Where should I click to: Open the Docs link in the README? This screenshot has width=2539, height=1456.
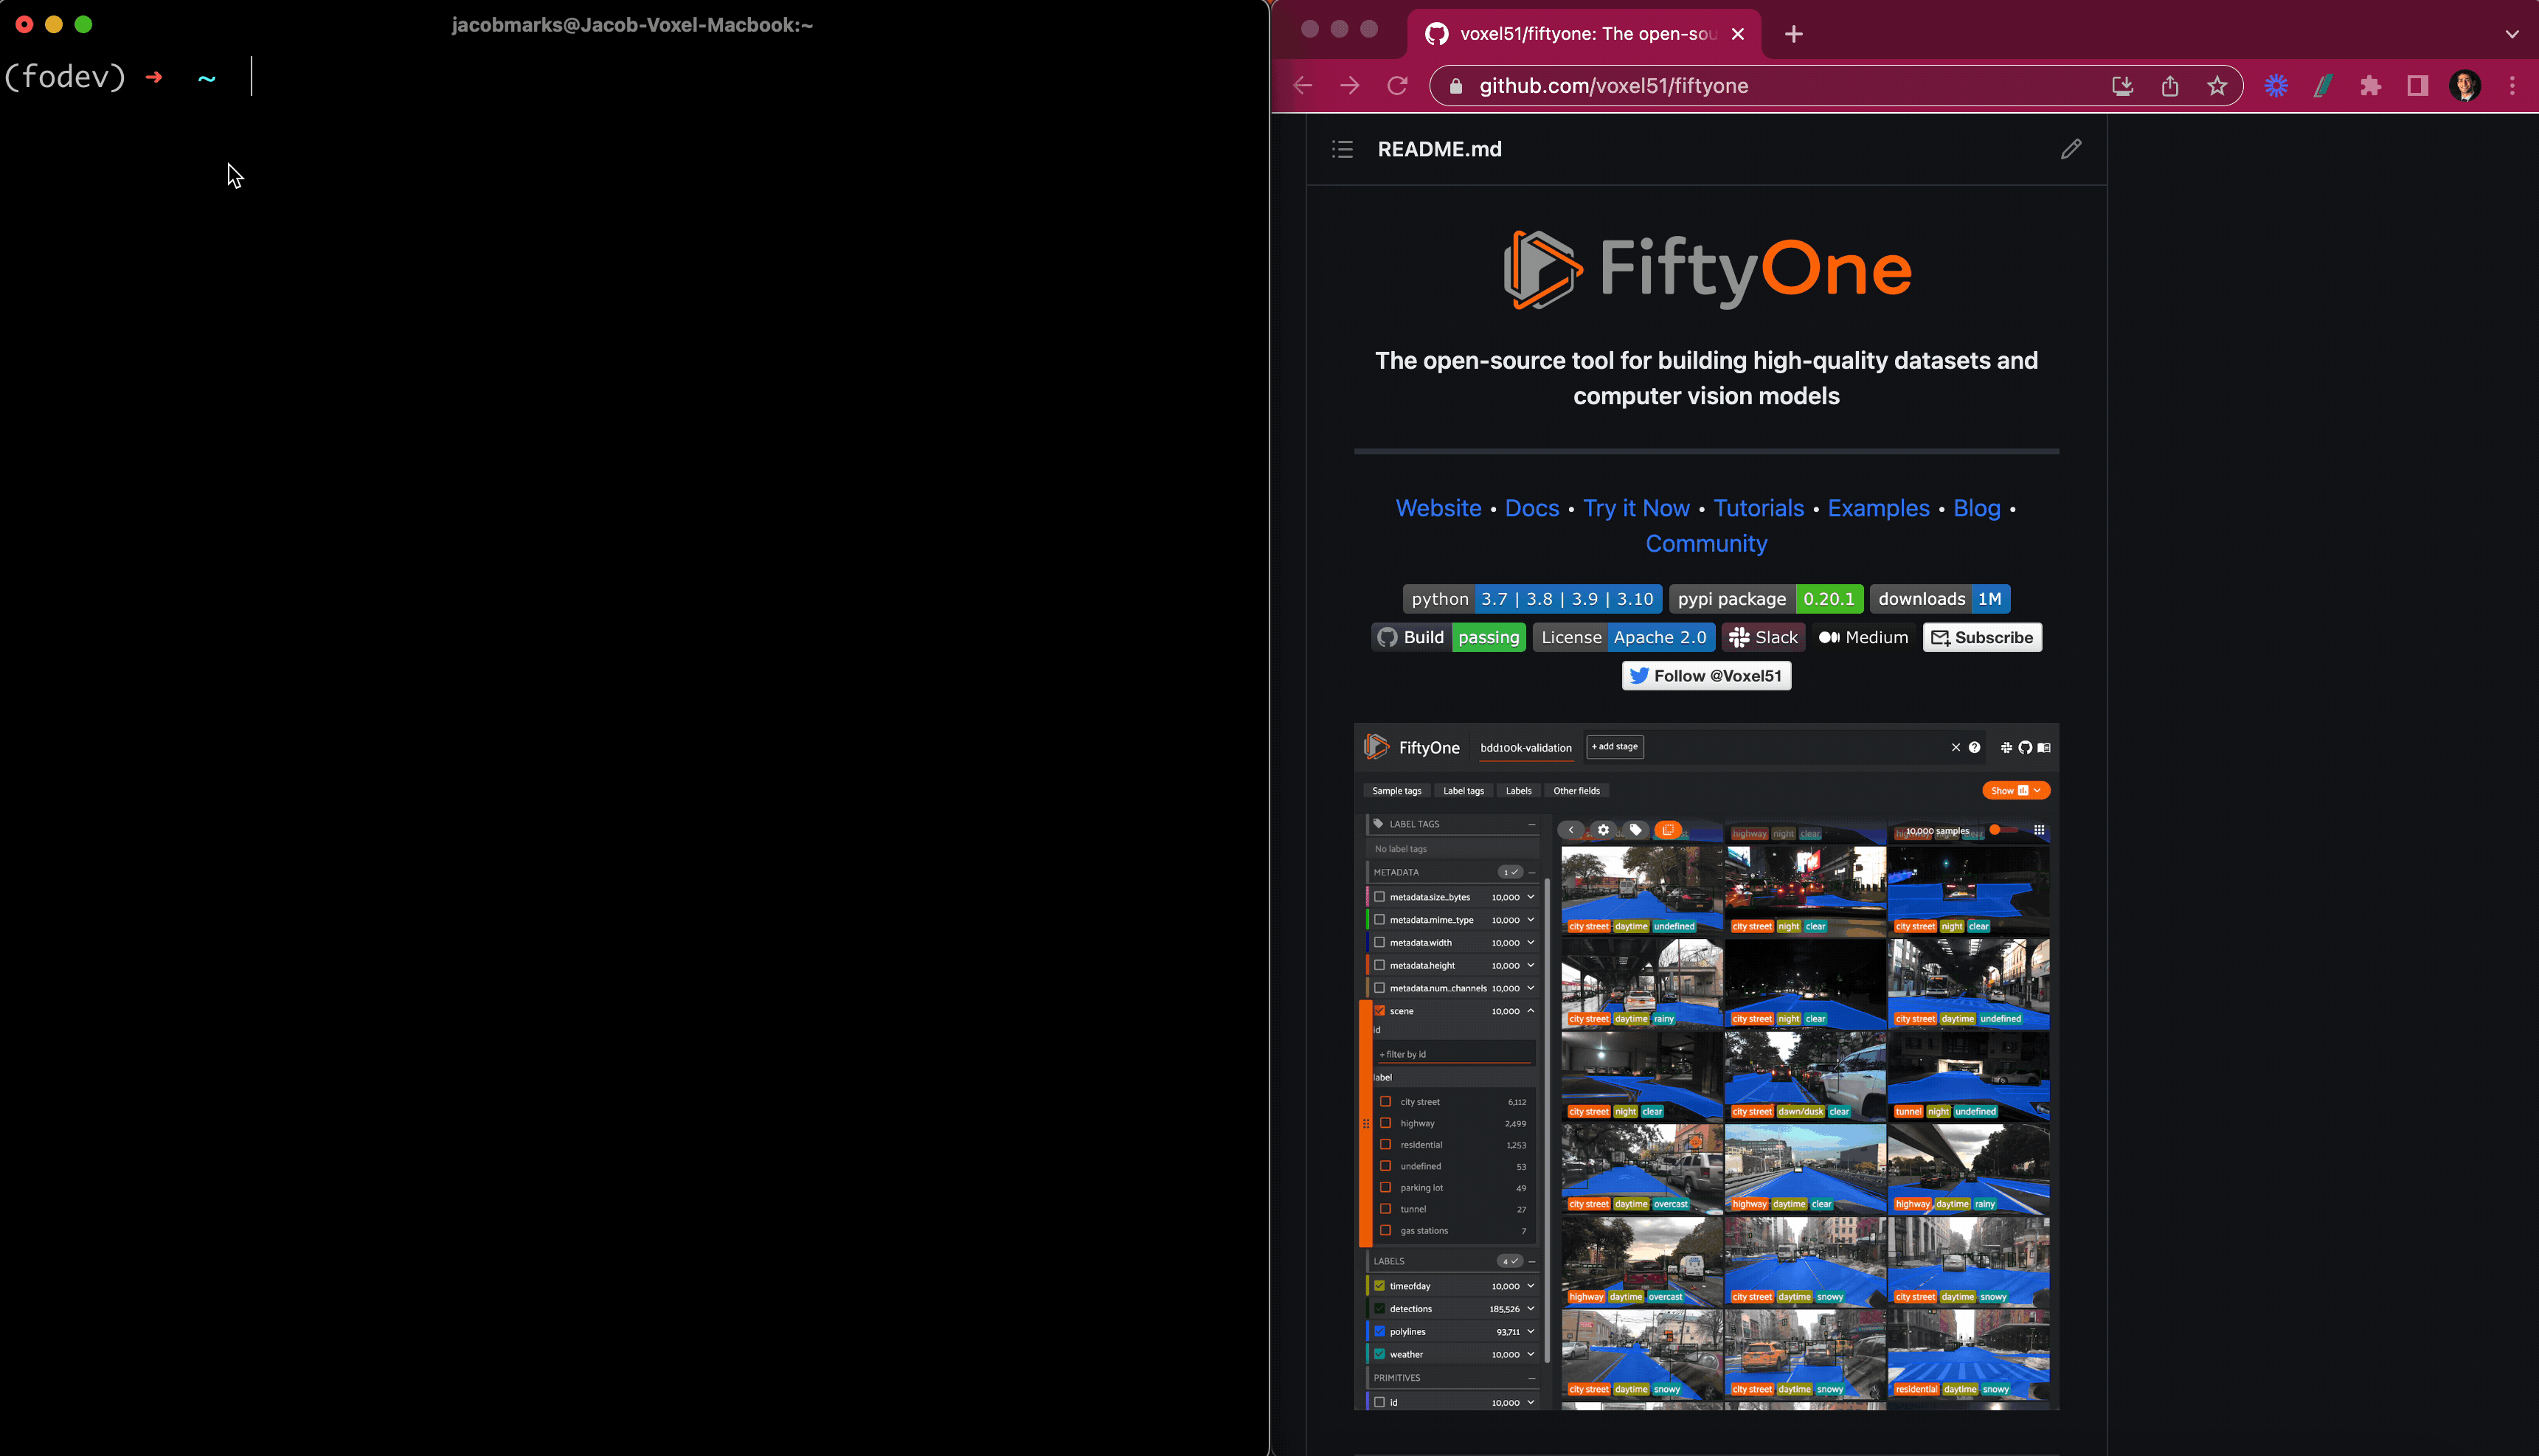point(1531,508)
